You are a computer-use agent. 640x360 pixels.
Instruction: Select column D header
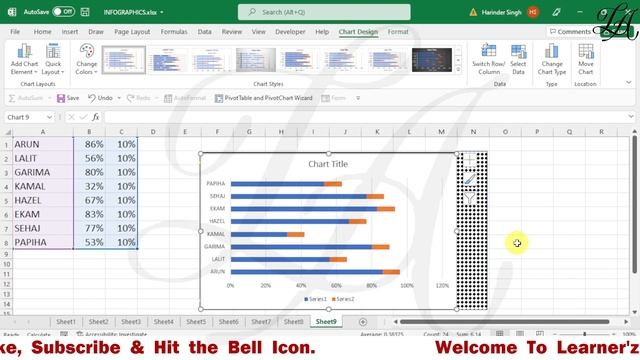pyautogui.click(x=153, y=132)
